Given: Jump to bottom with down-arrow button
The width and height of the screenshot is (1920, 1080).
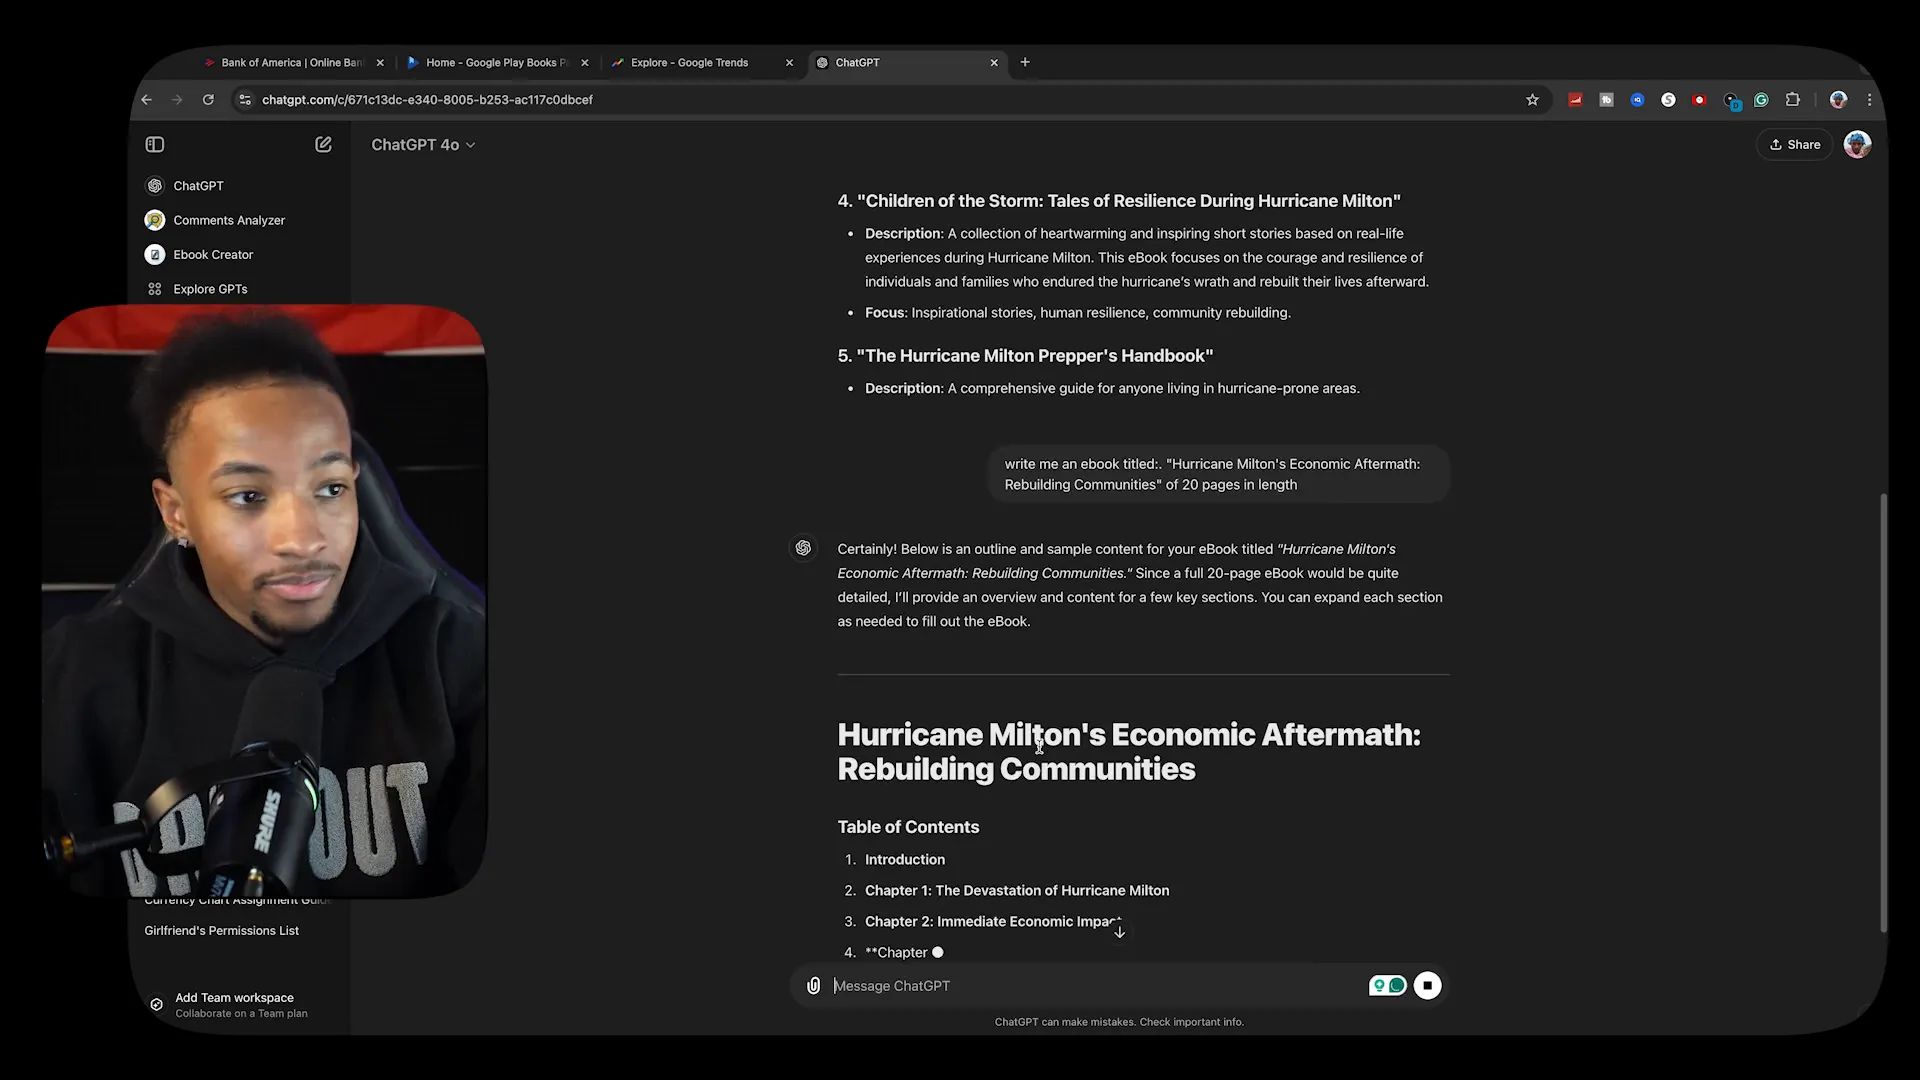Looking at the screenshot, I should click(1119, 932).
